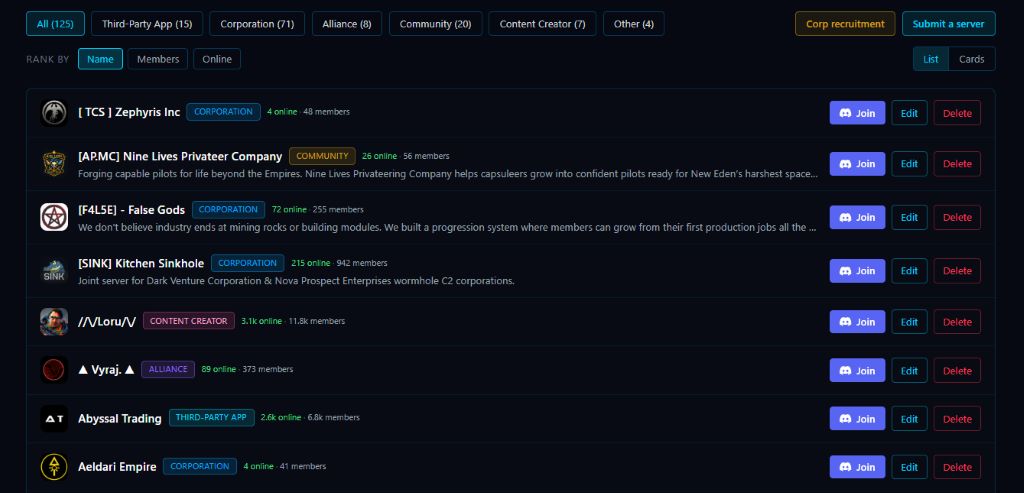Join the //\/Loru/\/ server
The width and height of the screenshot is (1024, 493).
[857, 322]
